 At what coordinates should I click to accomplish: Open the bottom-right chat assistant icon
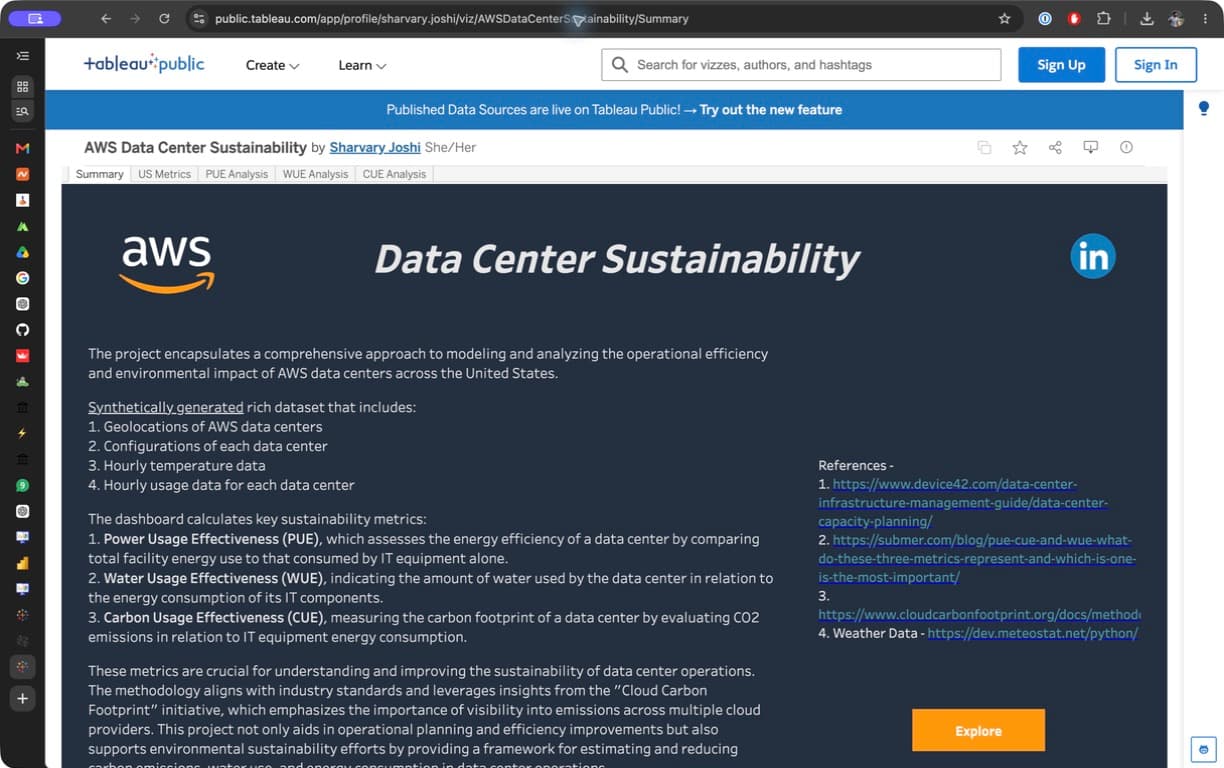tap(1203, 748)
